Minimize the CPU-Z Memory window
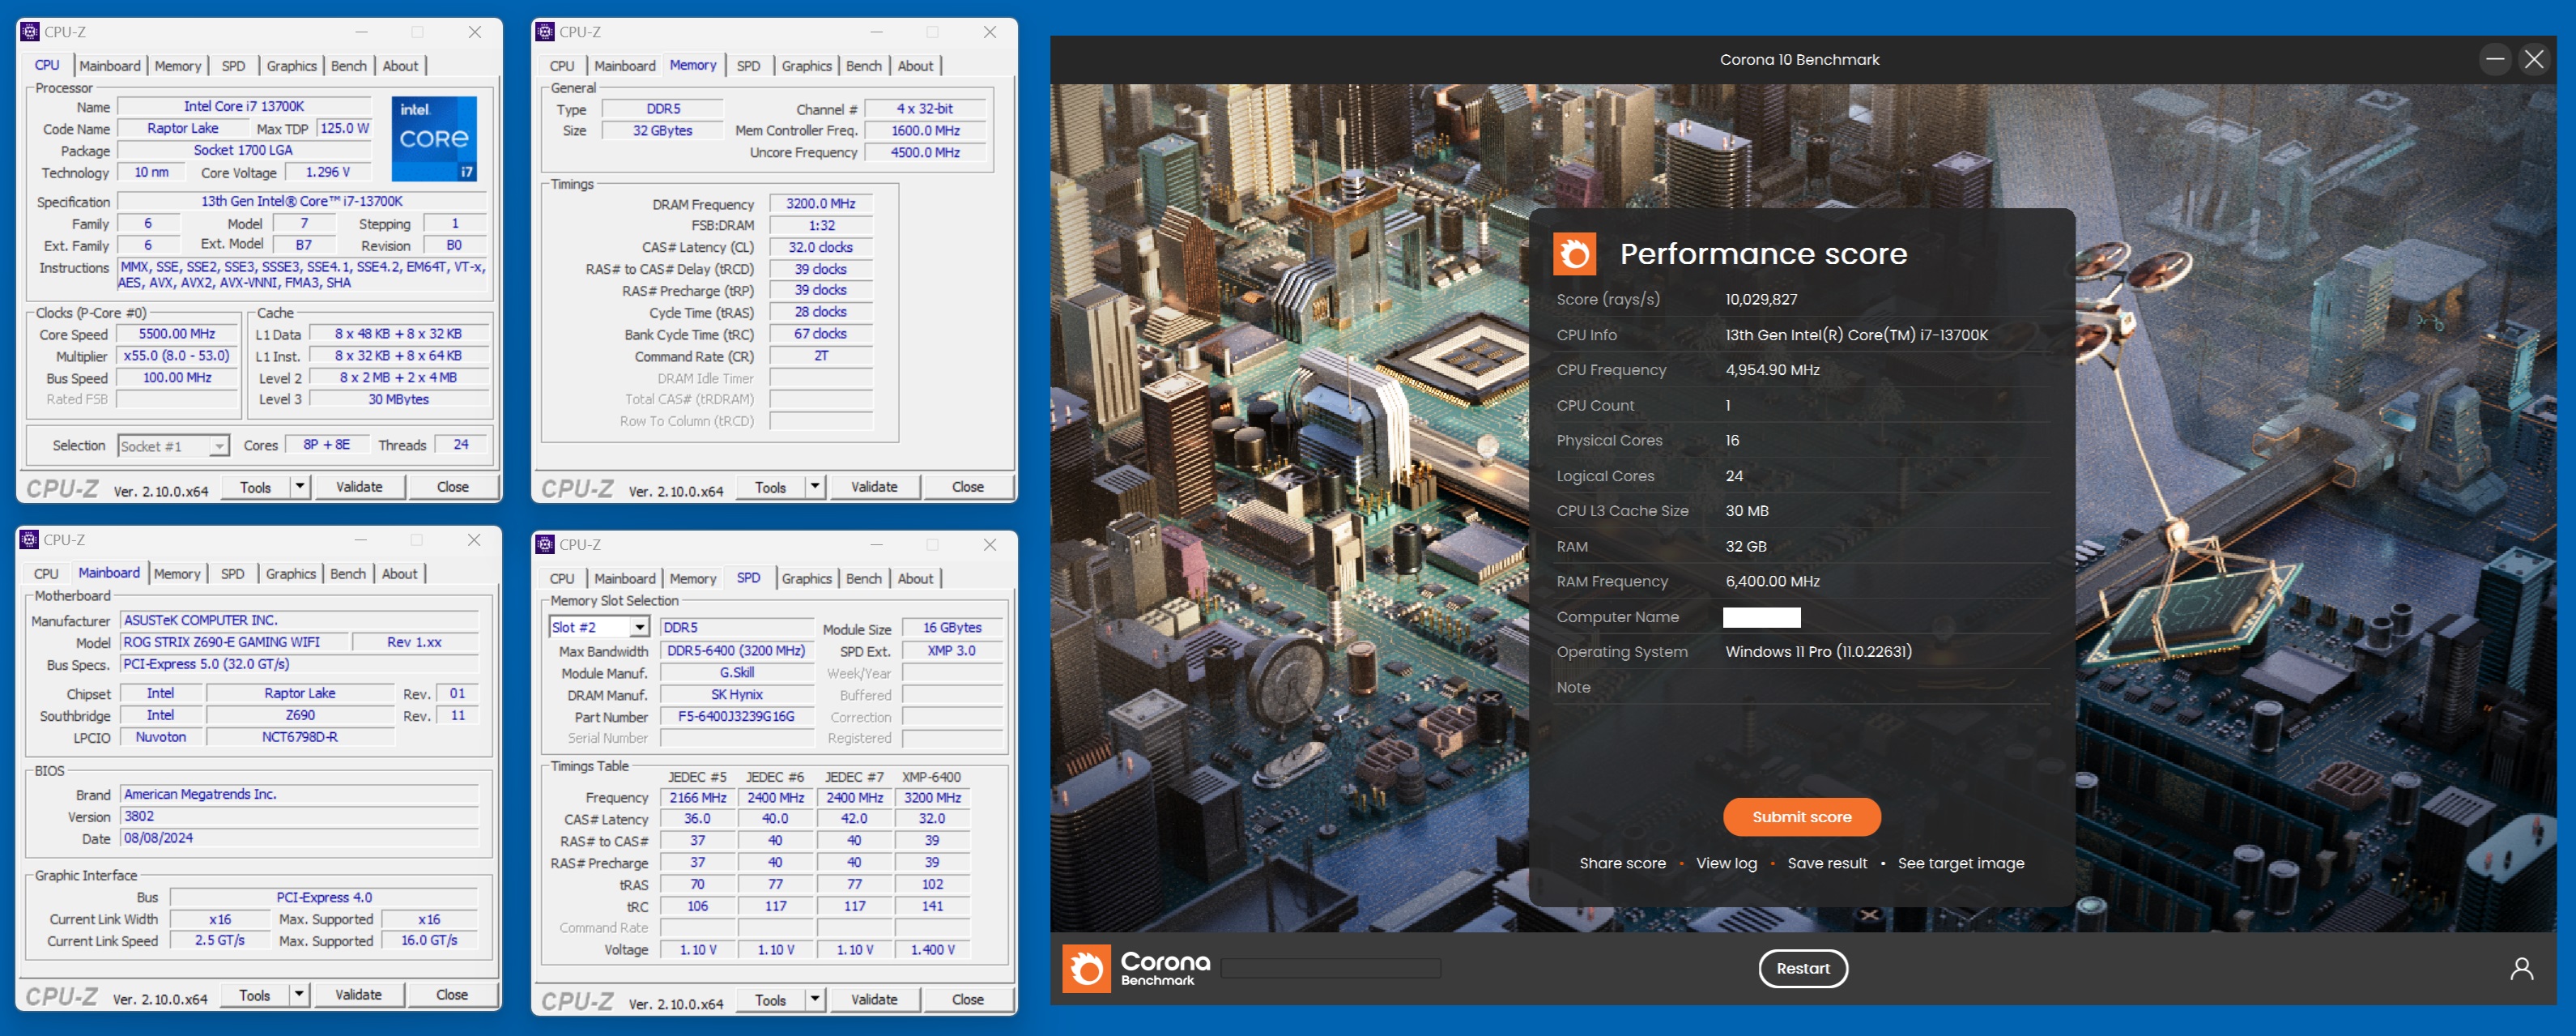 [x=876, y=32]
